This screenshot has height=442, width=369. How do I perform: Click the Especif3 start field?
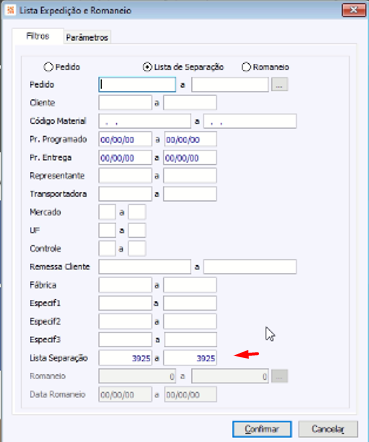[125, 340]
